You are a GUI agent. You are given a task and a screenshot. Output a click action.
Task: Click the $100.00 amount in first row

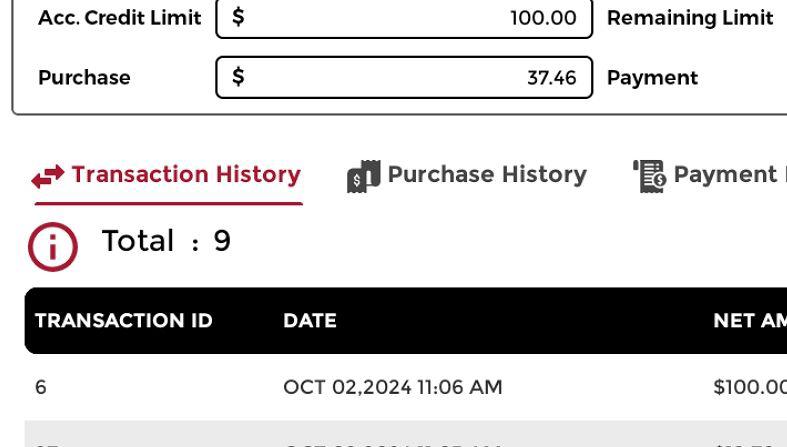click(x=749, y=387)
